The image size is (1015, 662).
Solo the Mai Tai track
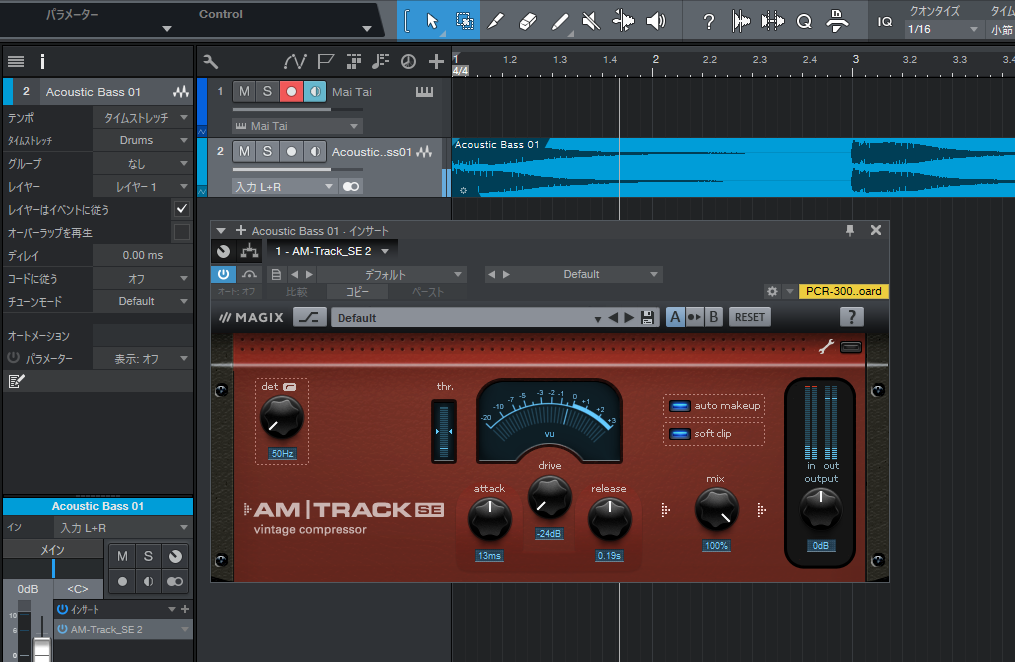point(267,92)
